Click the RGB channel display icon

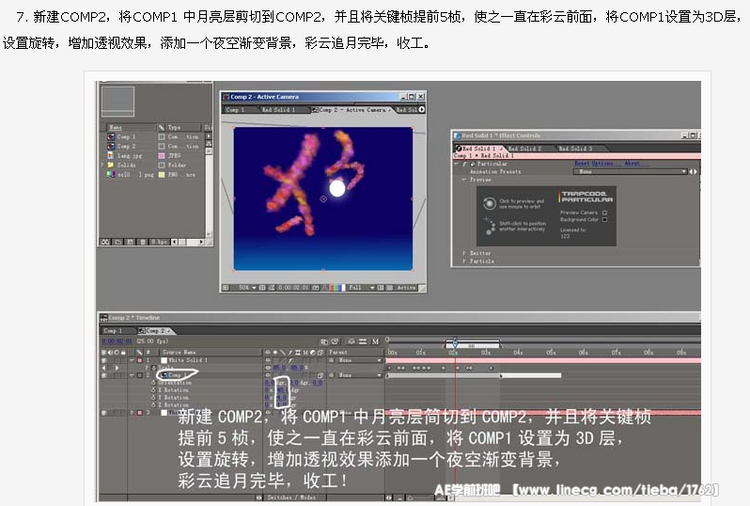tap(337, 288)
